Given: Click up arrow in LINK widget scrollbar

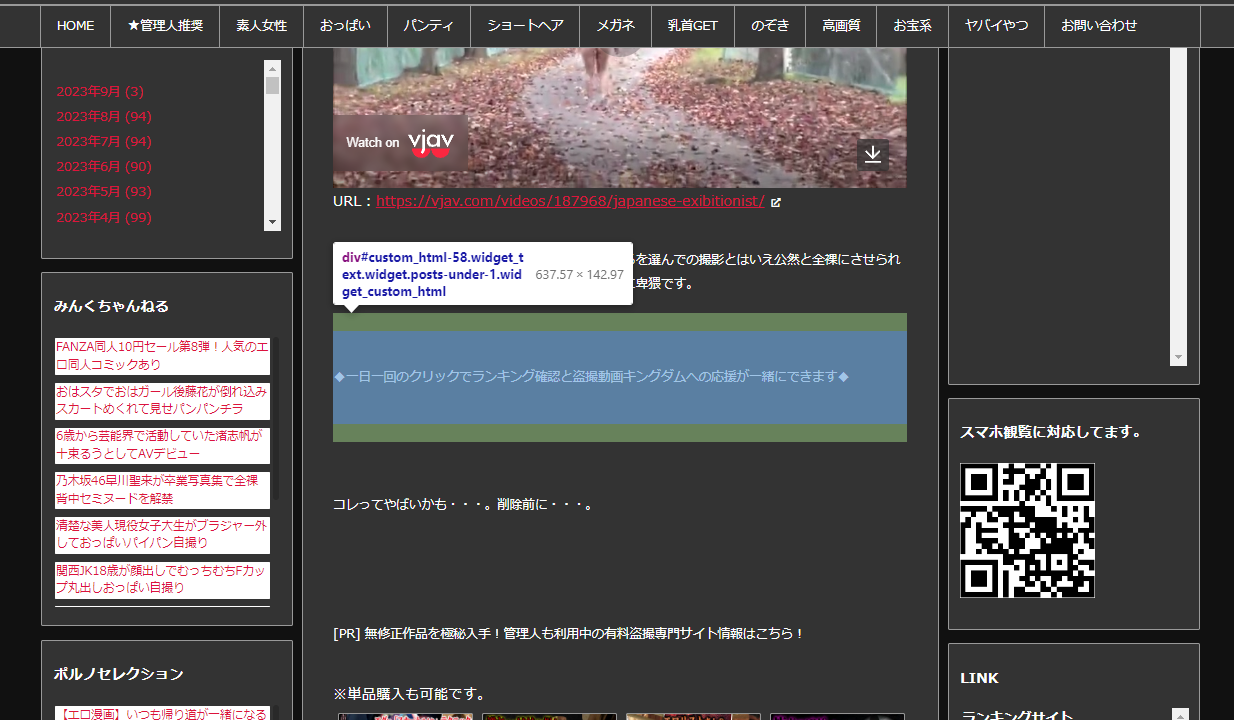Looking at the screenshot, I should point(1180,715).
